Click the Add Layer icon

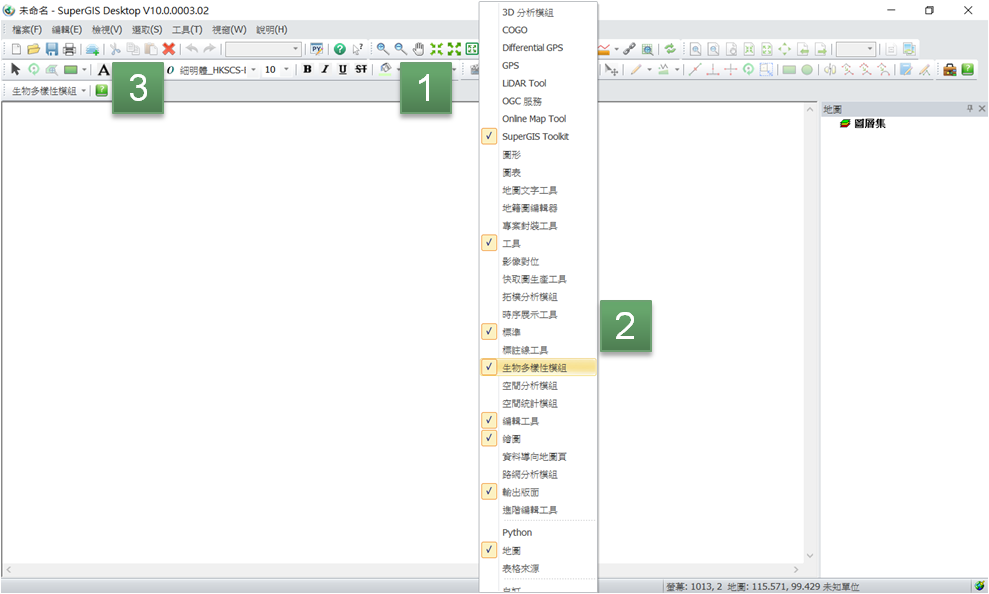pos(92,49)
